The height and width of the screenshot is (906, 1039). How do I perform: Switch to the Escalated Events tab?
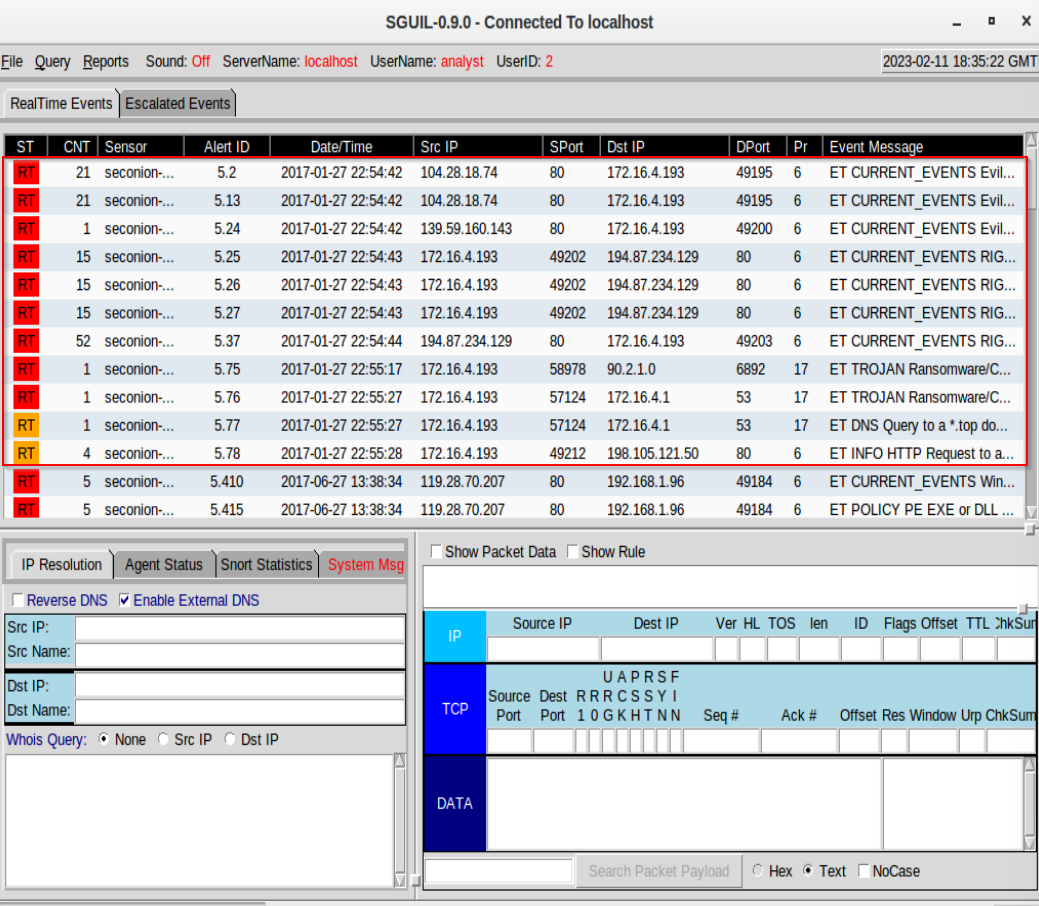click(x=177, y=103)
